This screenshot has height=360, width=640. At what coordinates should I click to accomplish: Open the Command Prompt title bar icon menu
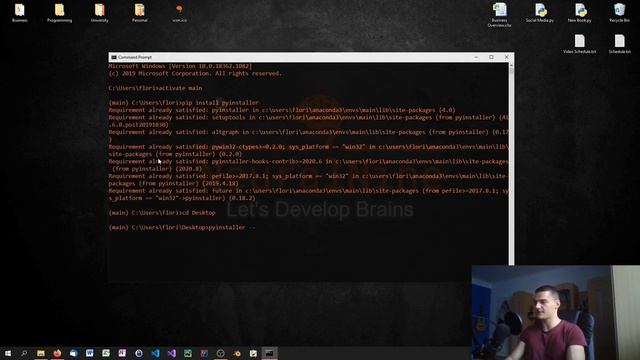pos(114,57)
